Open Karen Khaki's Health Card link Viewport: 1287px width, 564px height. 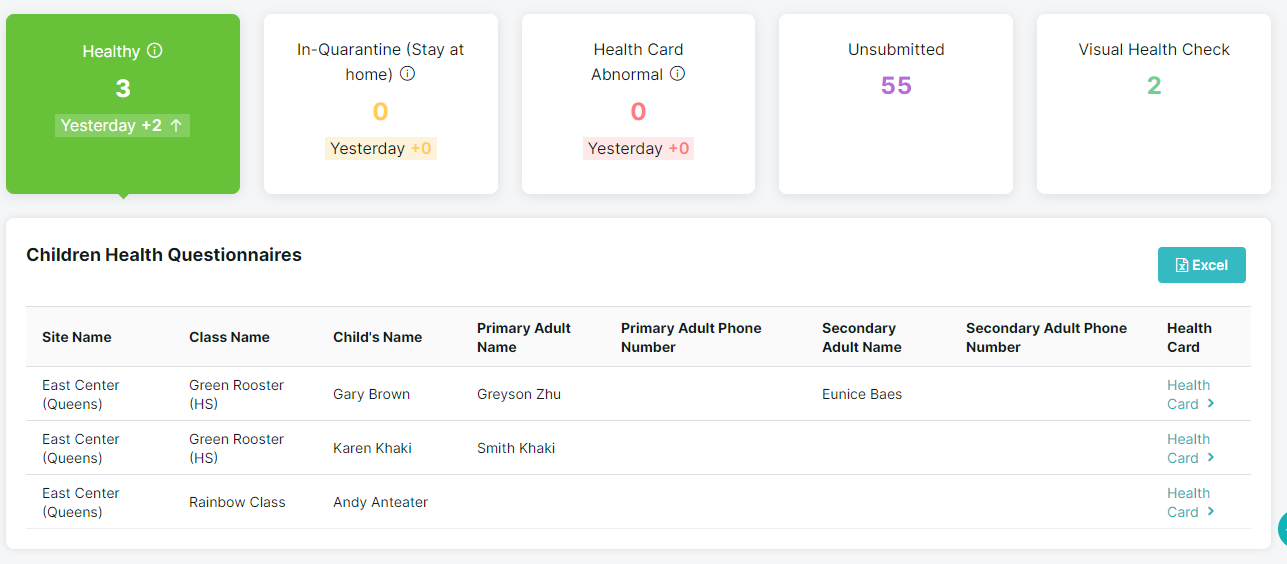pos(1190,448)
